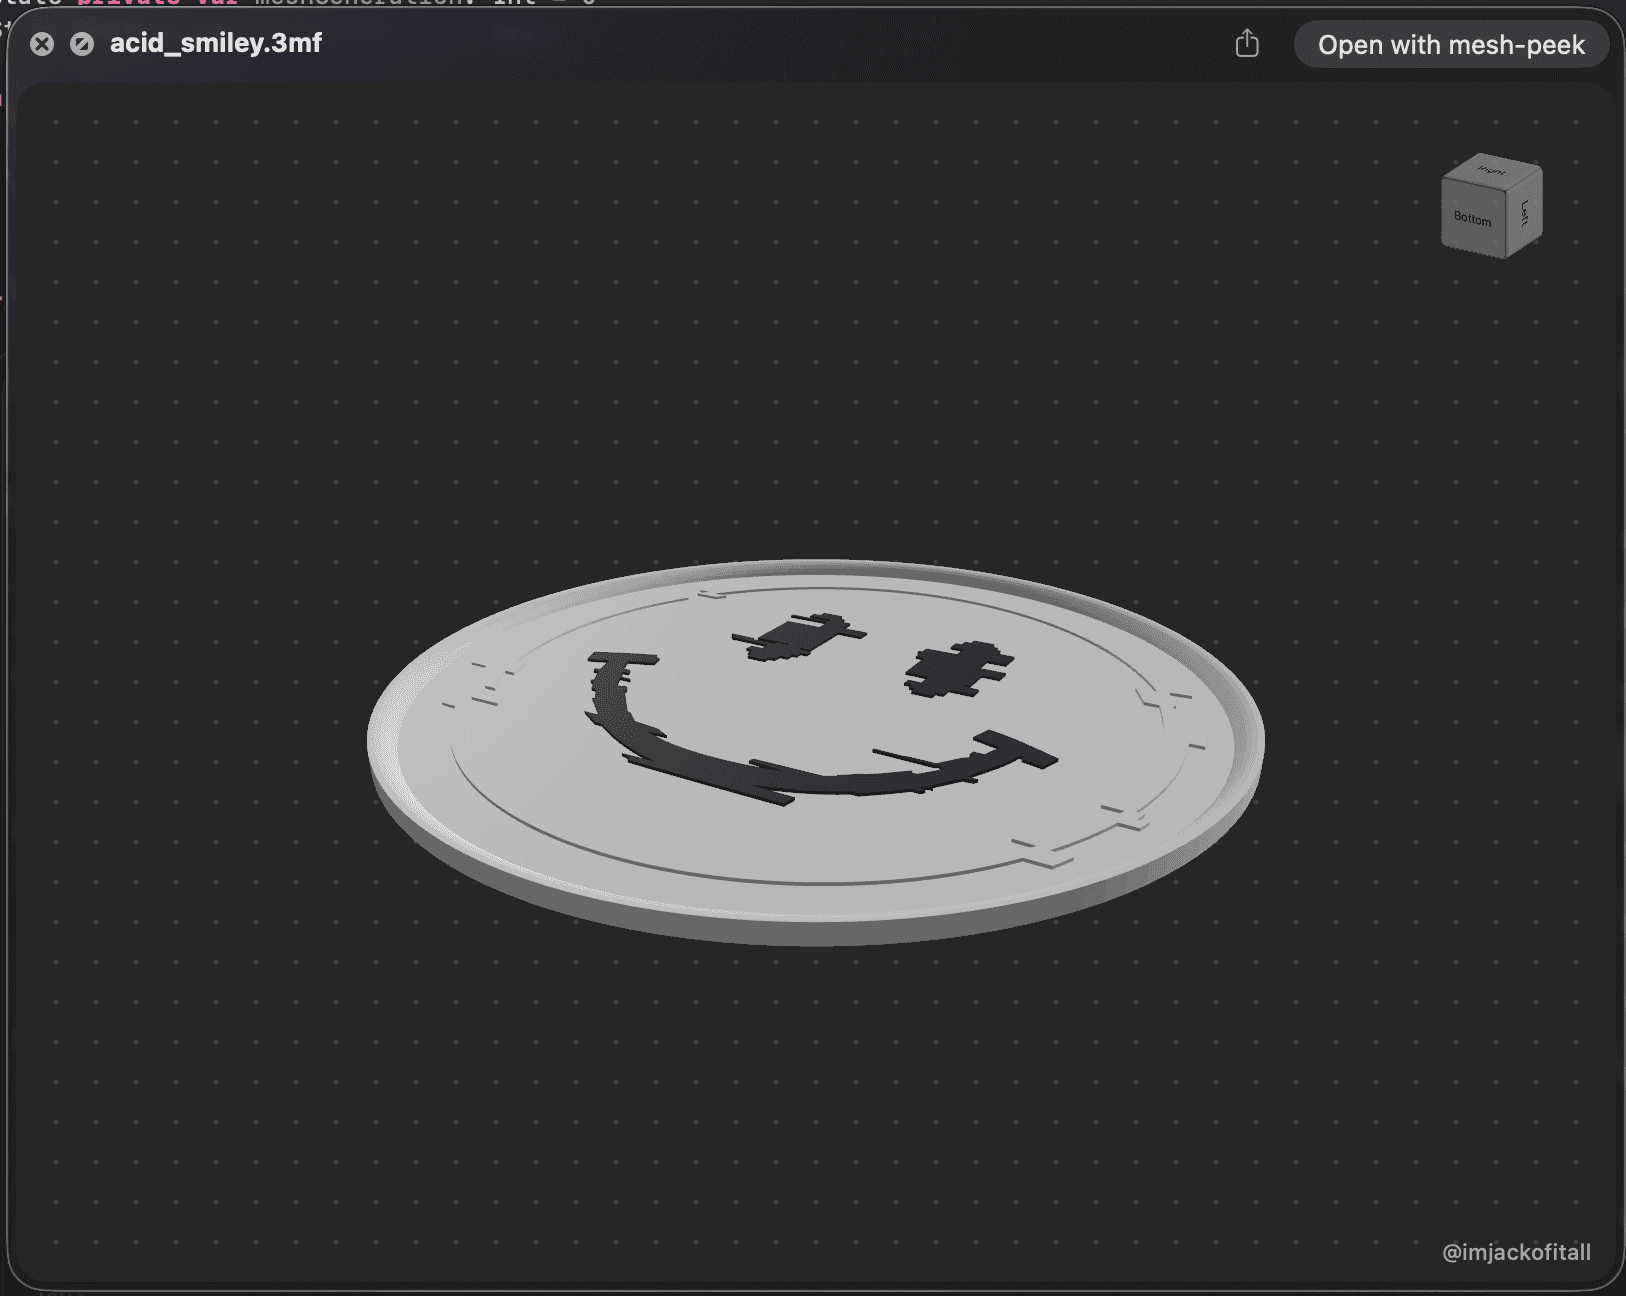Viewport: 1626px width, 1296px height.
Task: Click the Open with mesh-peek button
Action: (1451, 45)
